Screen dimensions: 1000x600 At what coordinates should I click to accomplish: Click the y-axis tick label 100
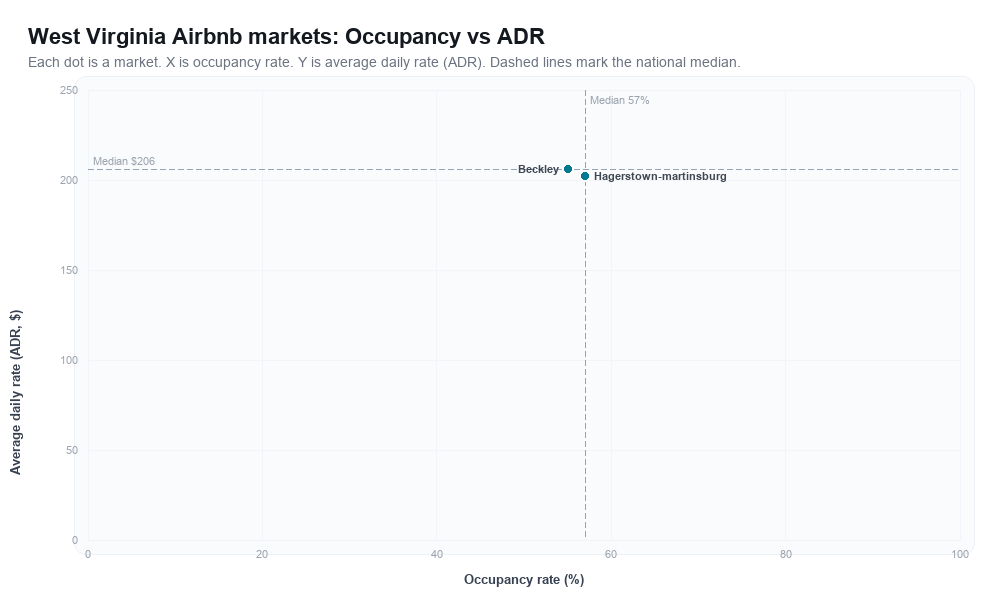69,360
